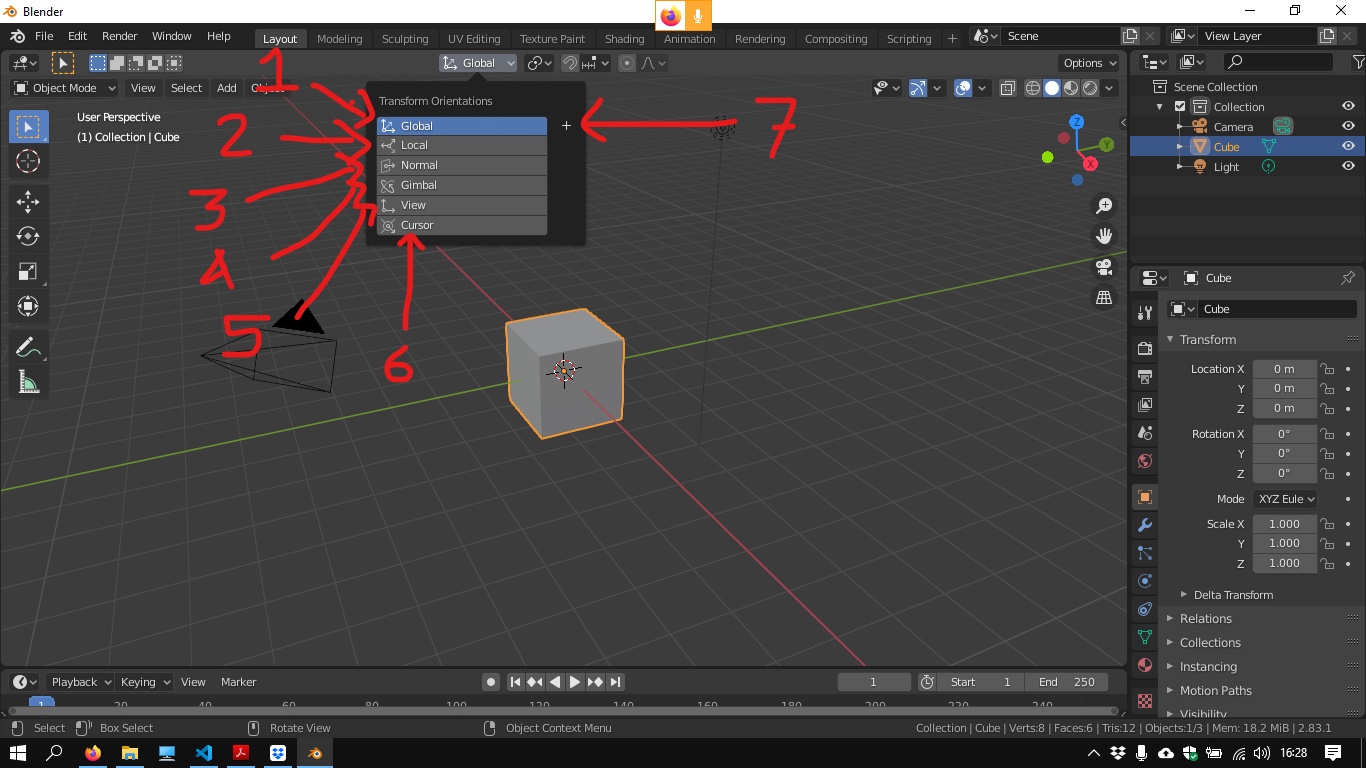Screen dimensions: 1366x768
Task: Hide the Camera in the outliner
Action: (x=1349, y=126)
